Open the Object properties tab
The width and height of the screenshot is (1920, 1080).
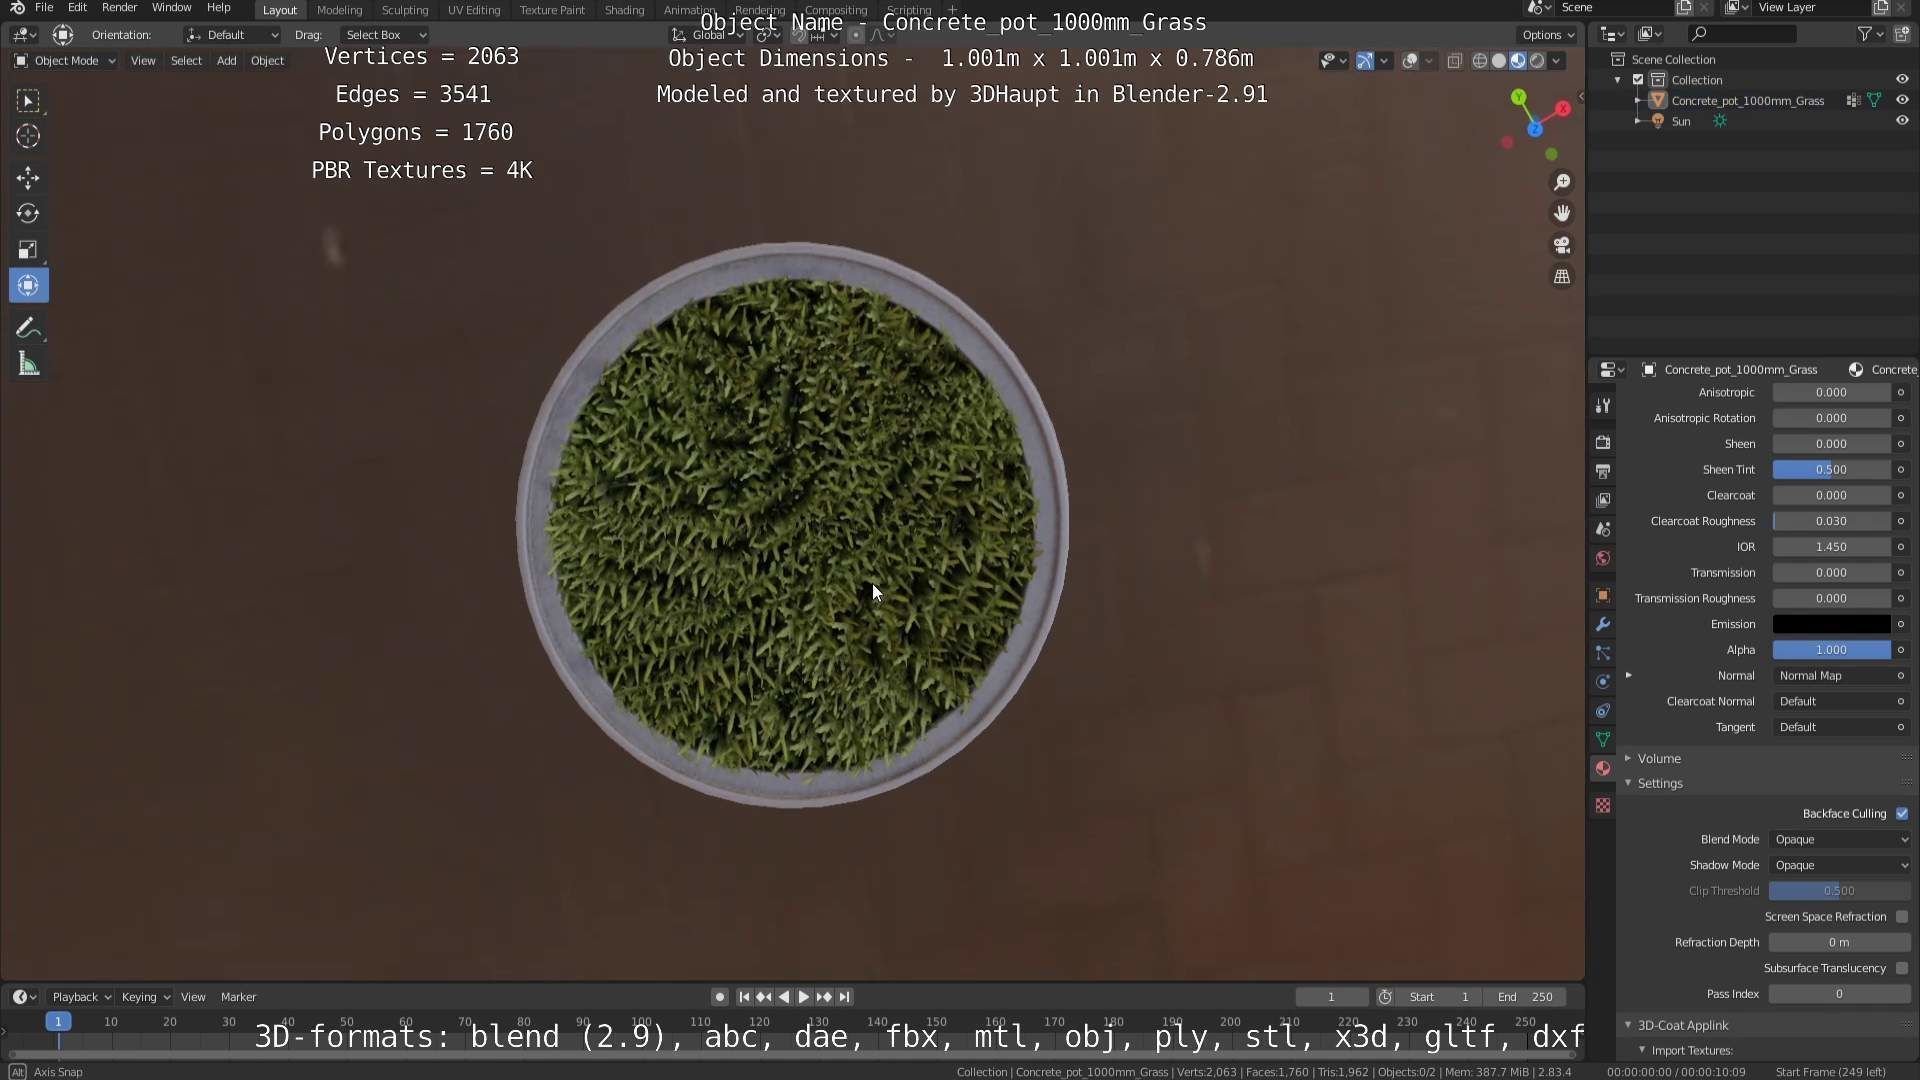pyautogui.click(x=1603, y=595)
